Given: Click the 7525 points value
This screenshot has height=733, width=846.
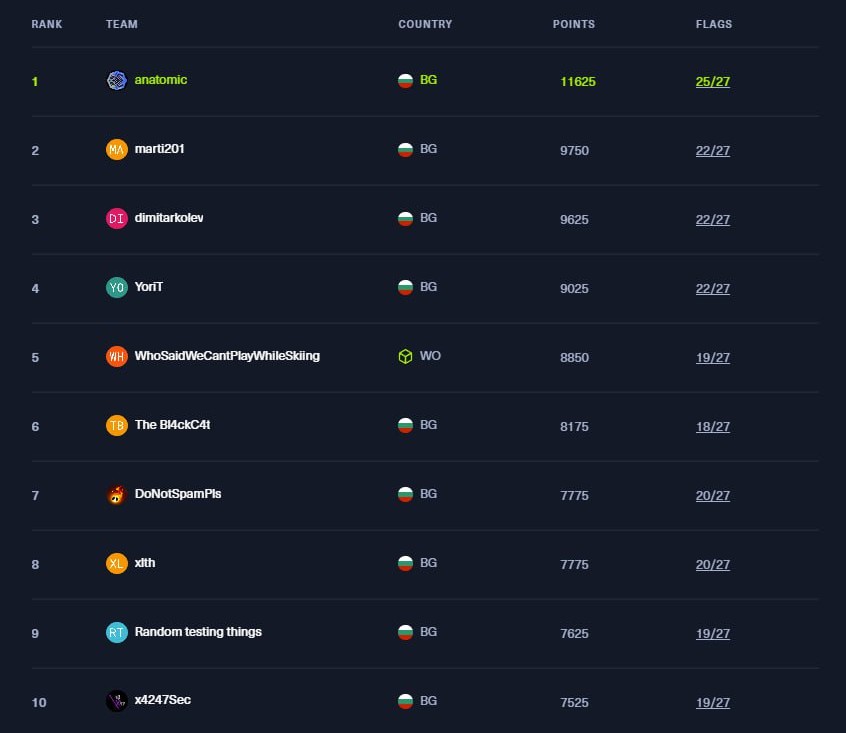Looking at the screenshot, I should click(575, 703).
